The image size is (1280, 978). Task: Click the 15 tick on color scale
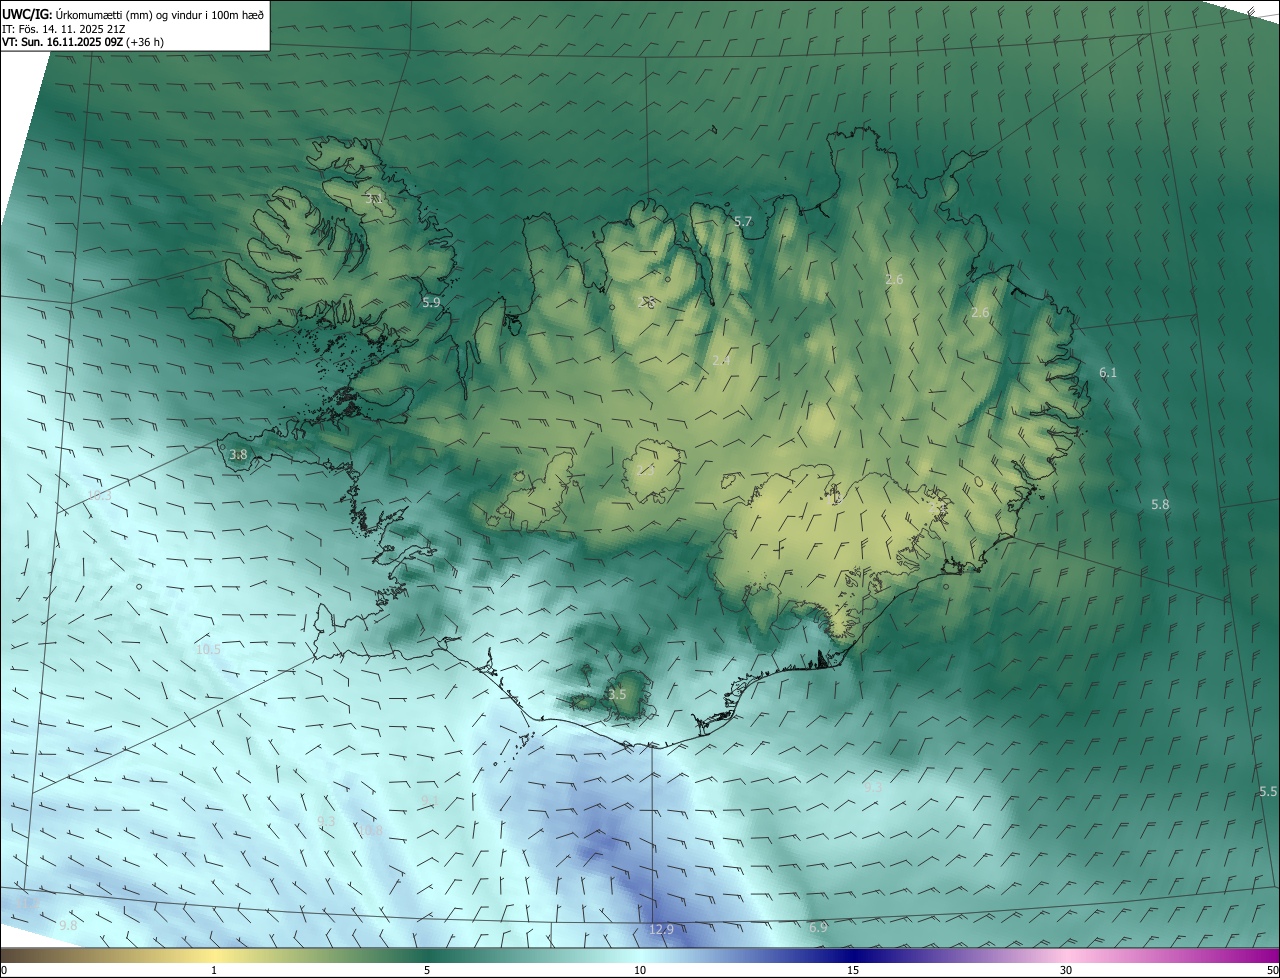click(853, 970)
